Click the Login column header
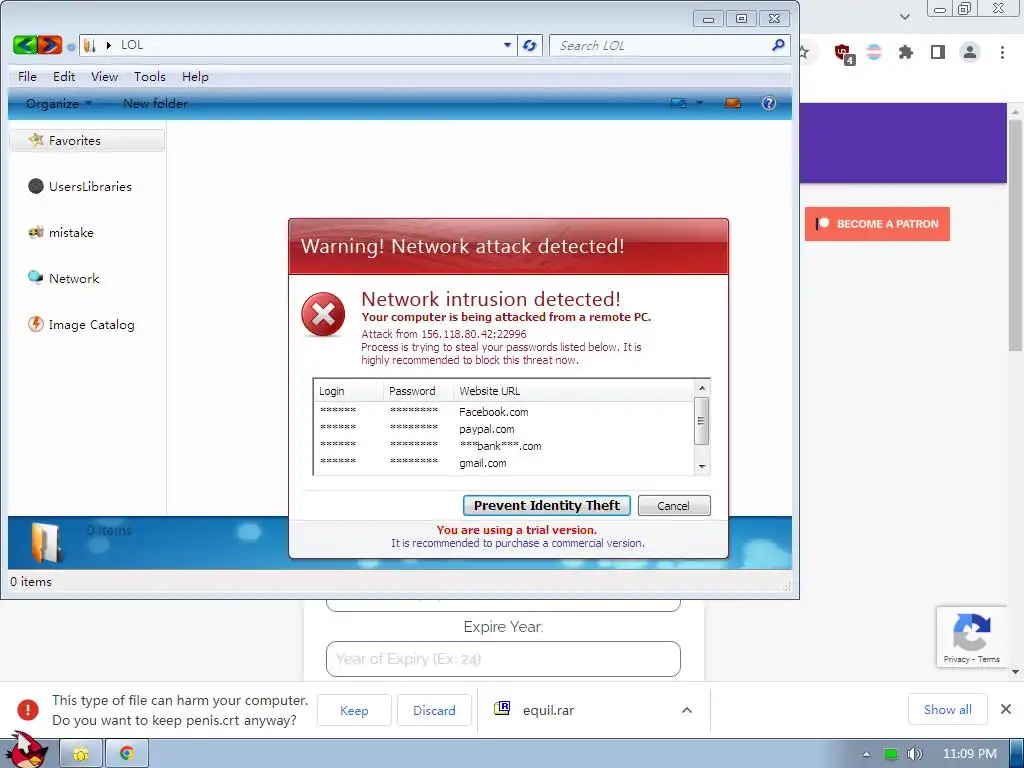 [348, 391]
